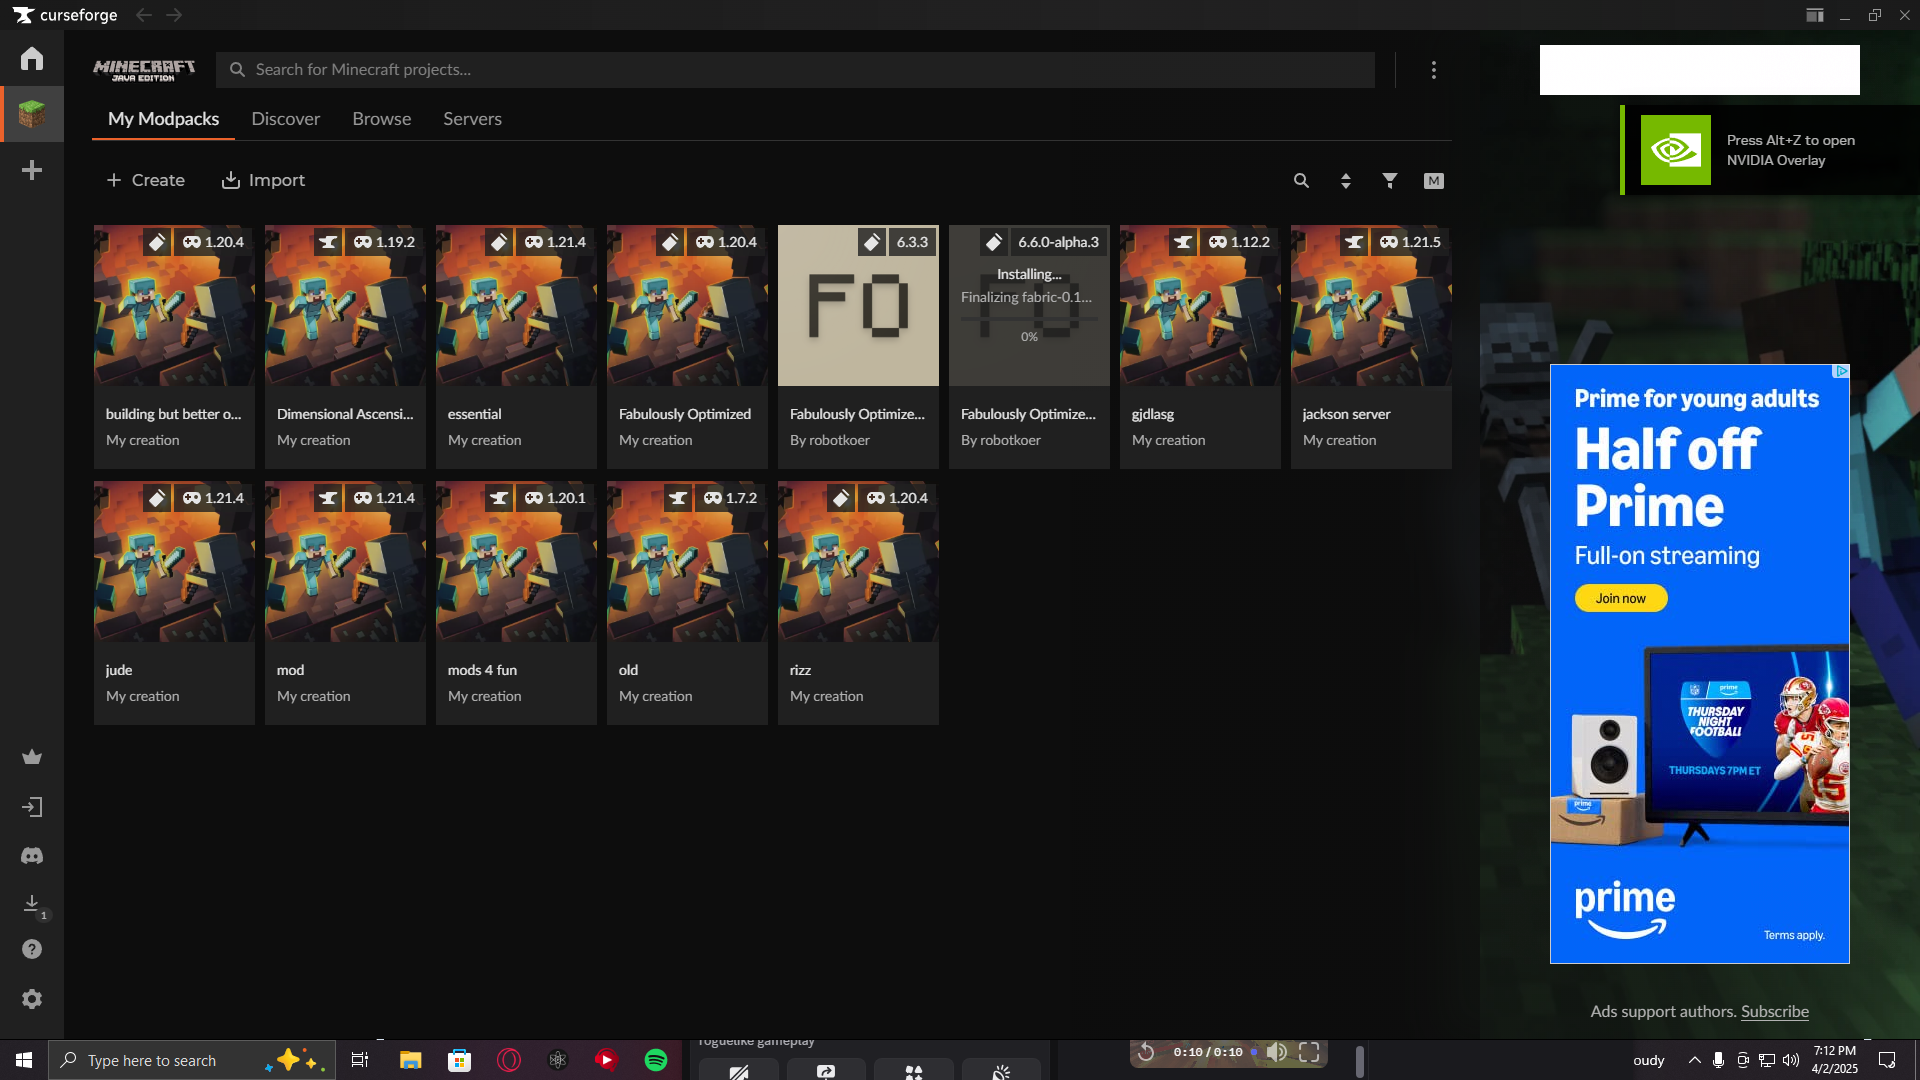Image resolution: width=1920 pixels, height=1080 pixels.
Task: Open the sort order arrows dropdown
Action: 1346,181
